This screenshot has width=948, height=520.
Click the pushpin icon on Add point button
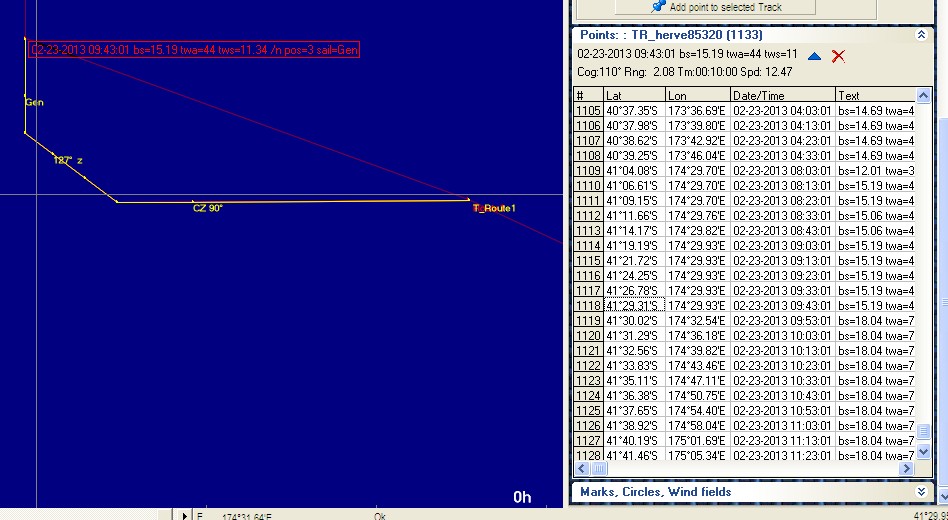pos(659,6)
